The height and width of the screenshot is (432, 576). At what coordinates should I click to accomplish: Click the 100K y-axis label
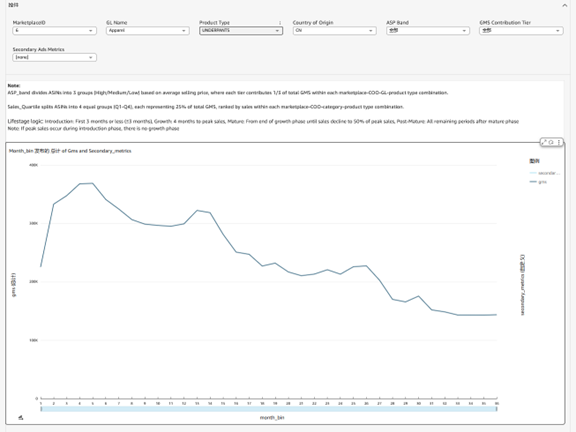[33, 340]
